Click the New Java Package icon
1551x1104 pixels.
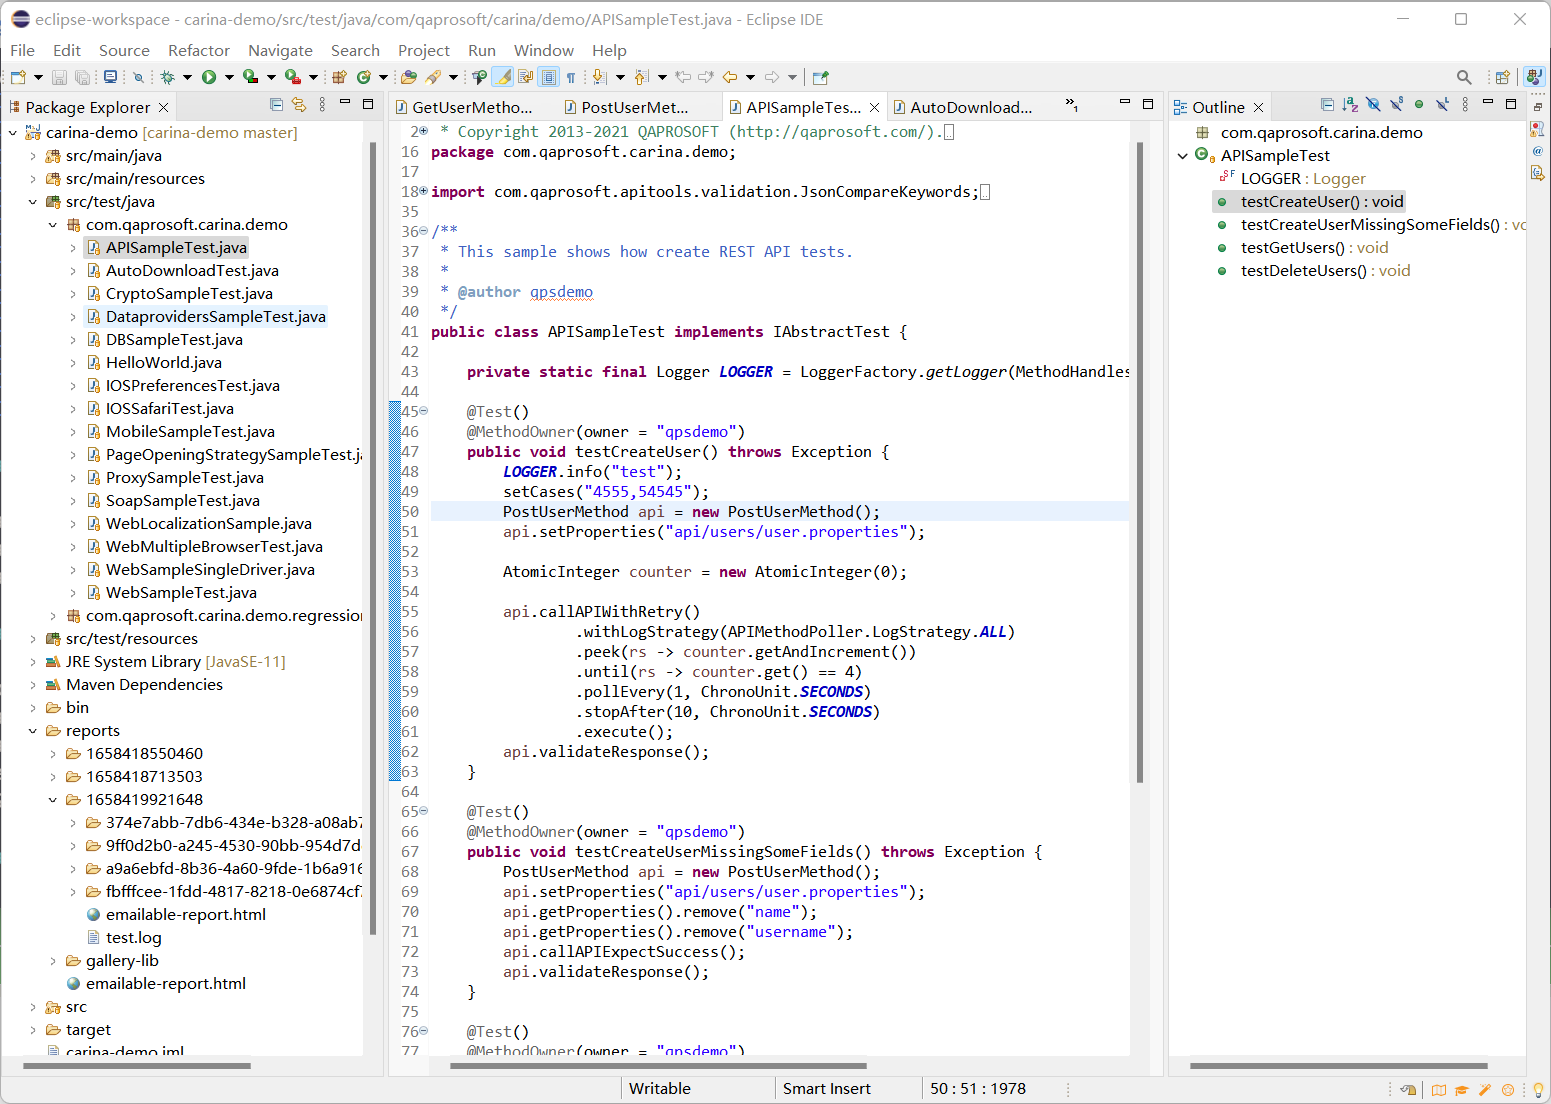[339, 77]
